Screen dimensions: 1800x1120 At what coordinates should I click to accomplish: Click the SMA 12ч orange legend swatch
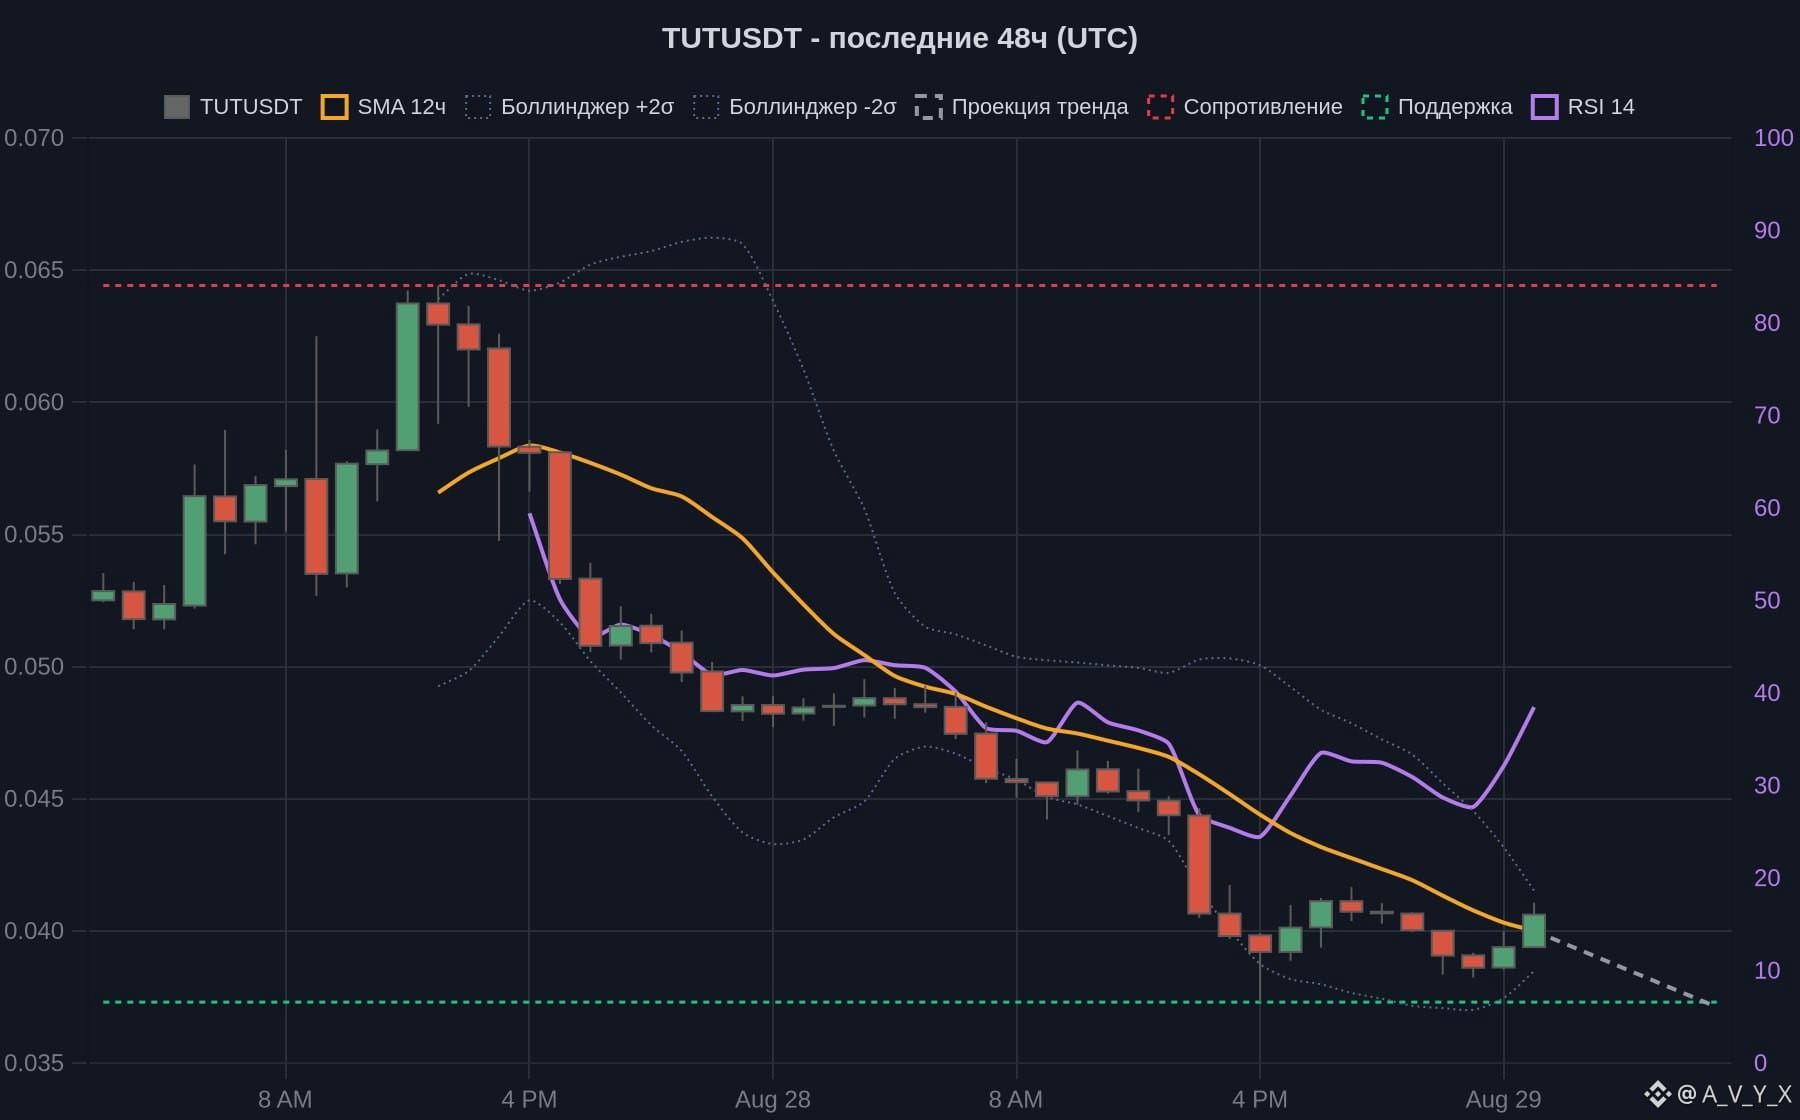point(334,107)
